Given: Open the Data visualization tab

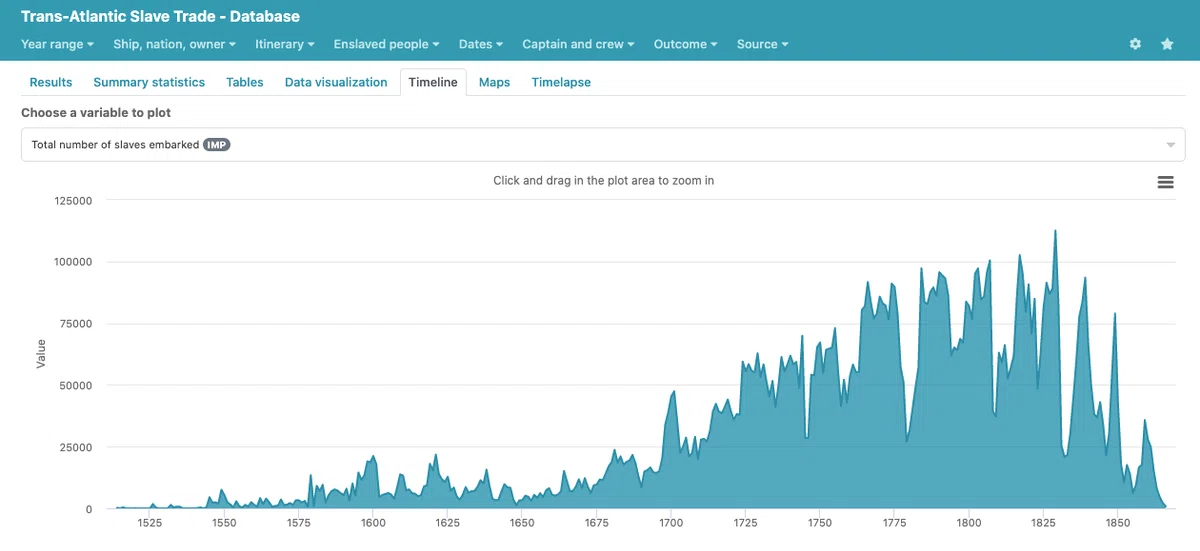Looking at the screenshot, I should click(336, 82).
